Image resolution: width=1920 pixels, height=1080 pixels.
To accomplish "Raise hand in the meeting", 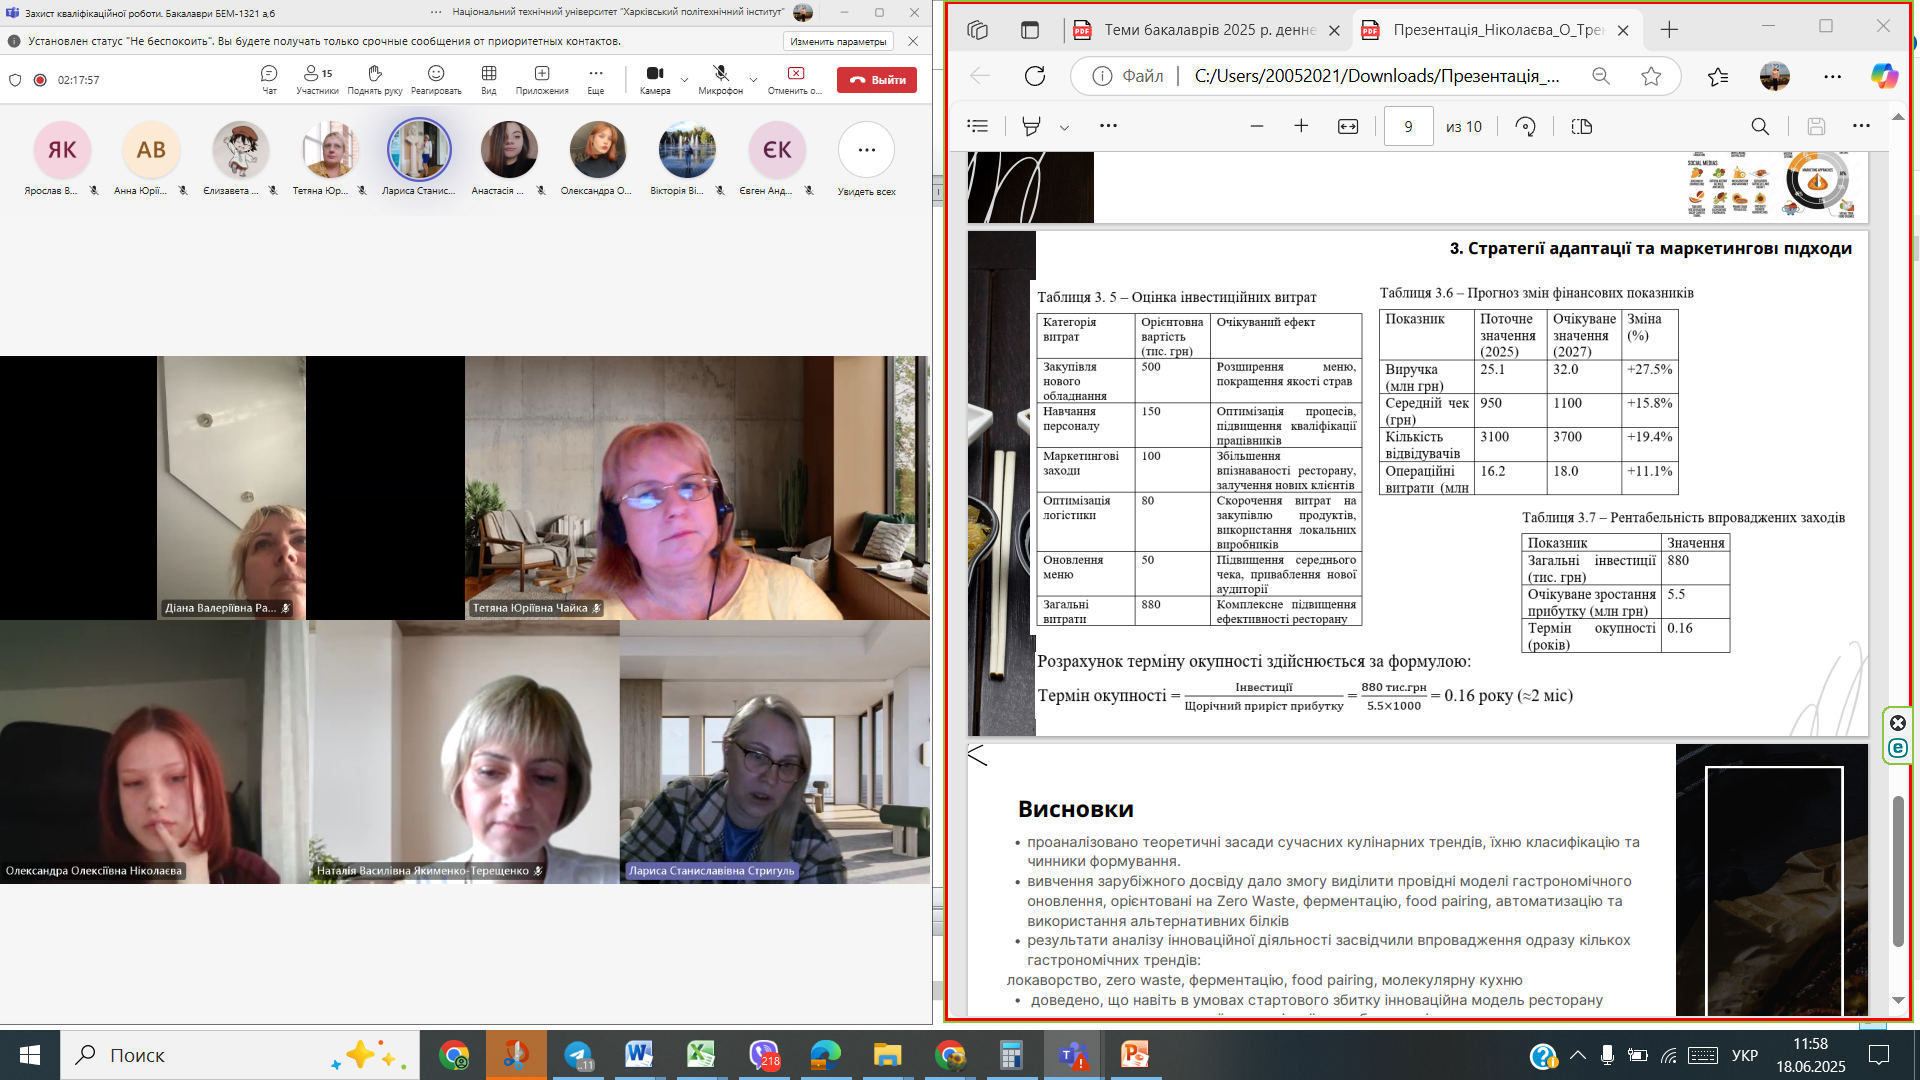I will (375, 79).
